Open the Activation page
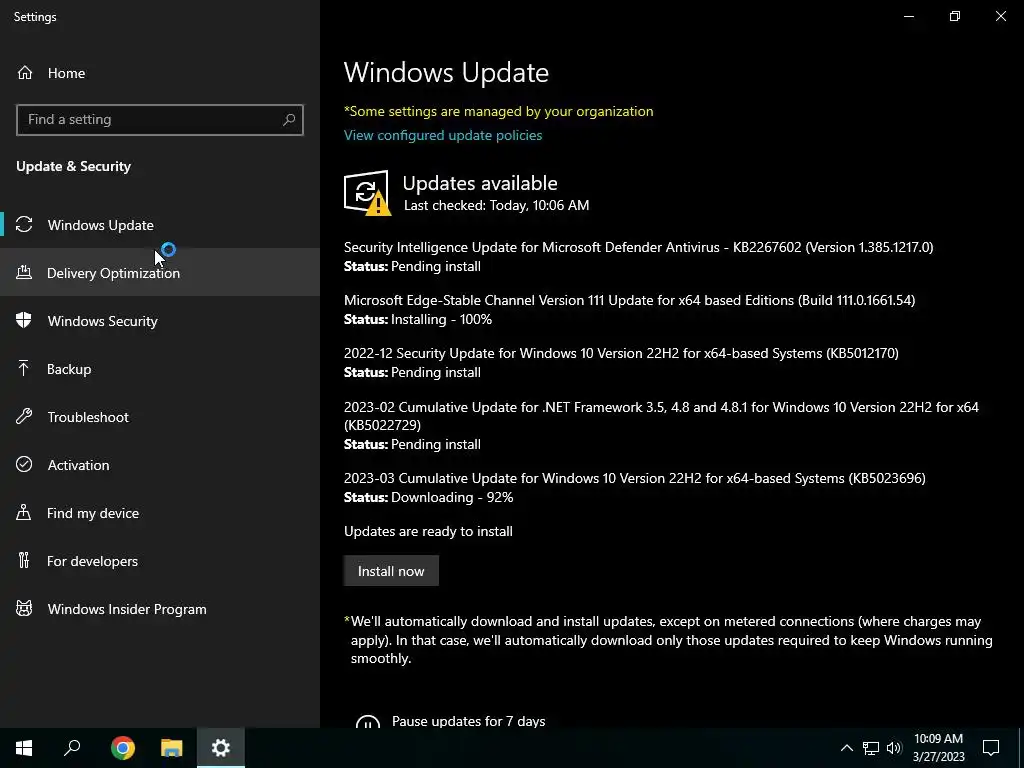This screenshot has height=768, width=1024. coord(160,464)
